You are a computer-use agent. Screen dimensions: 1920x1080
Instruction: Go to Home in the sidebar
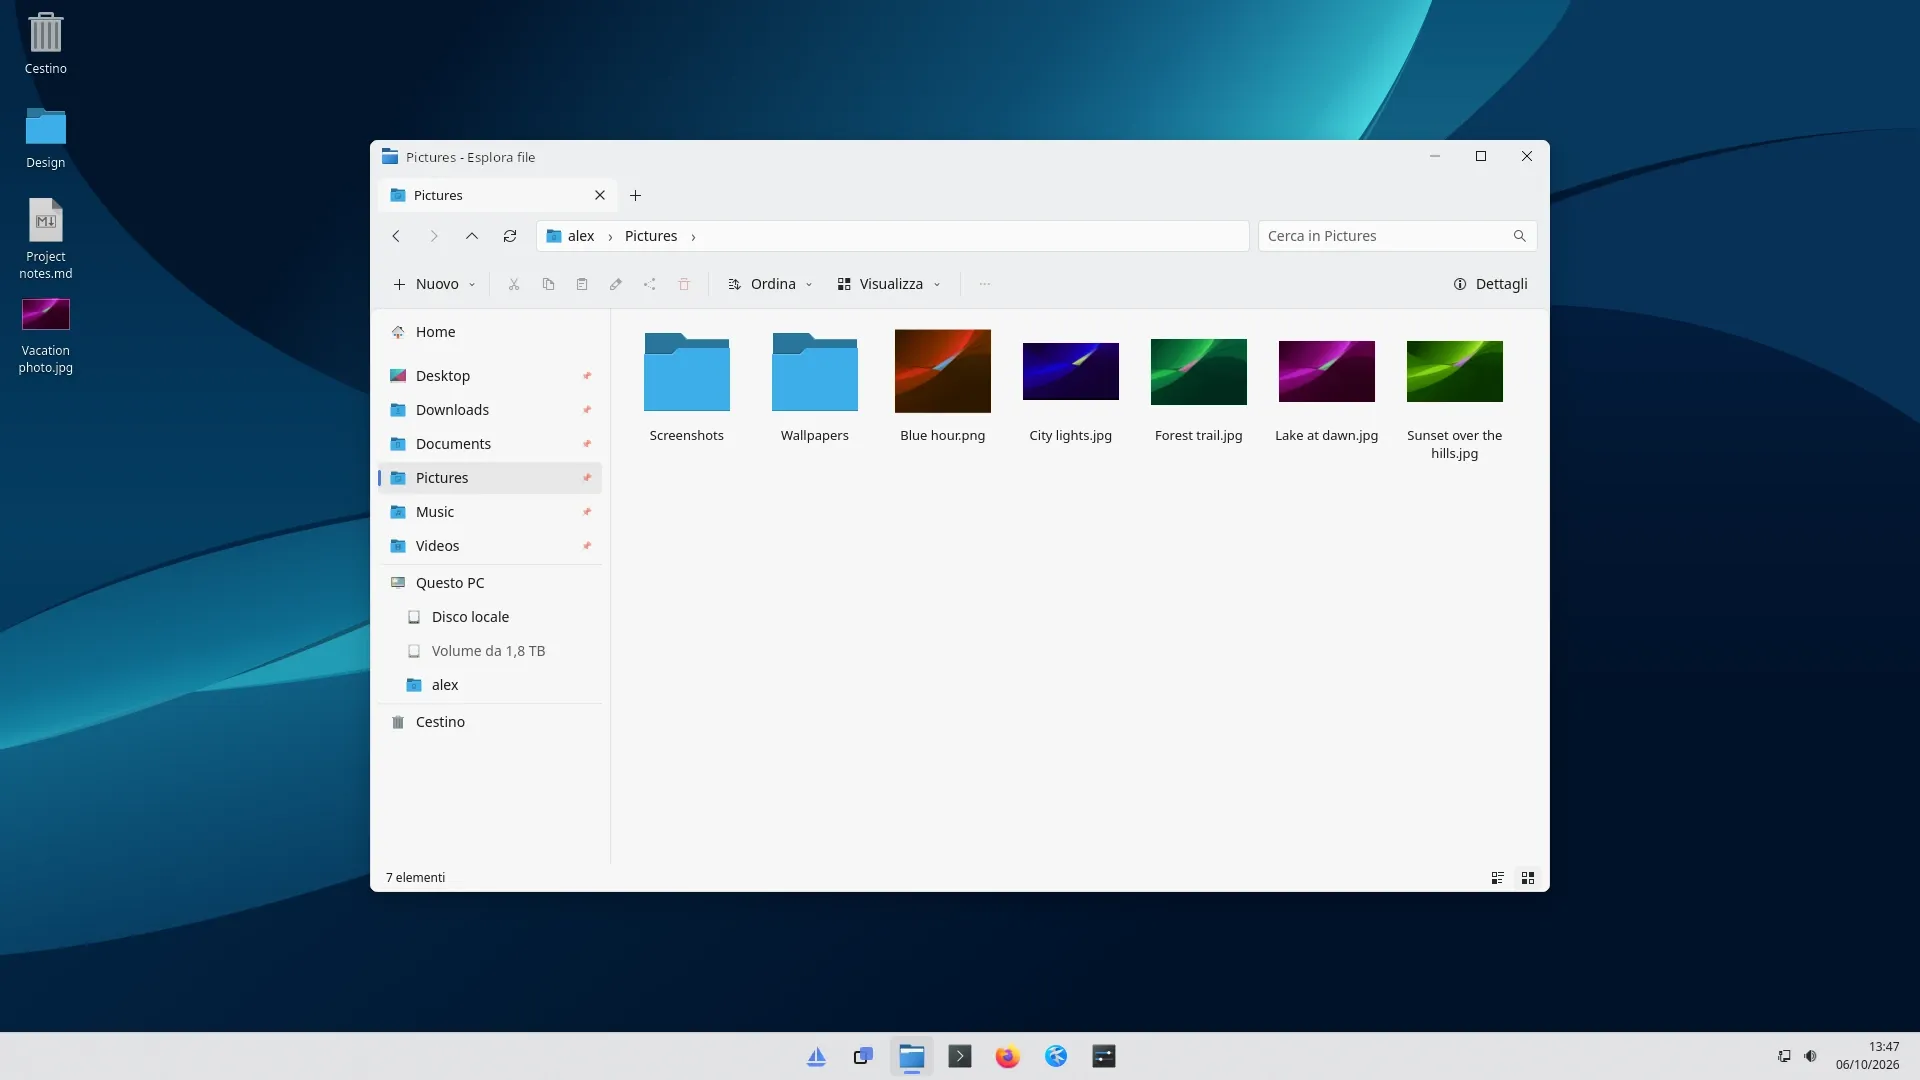coord(490,332)
